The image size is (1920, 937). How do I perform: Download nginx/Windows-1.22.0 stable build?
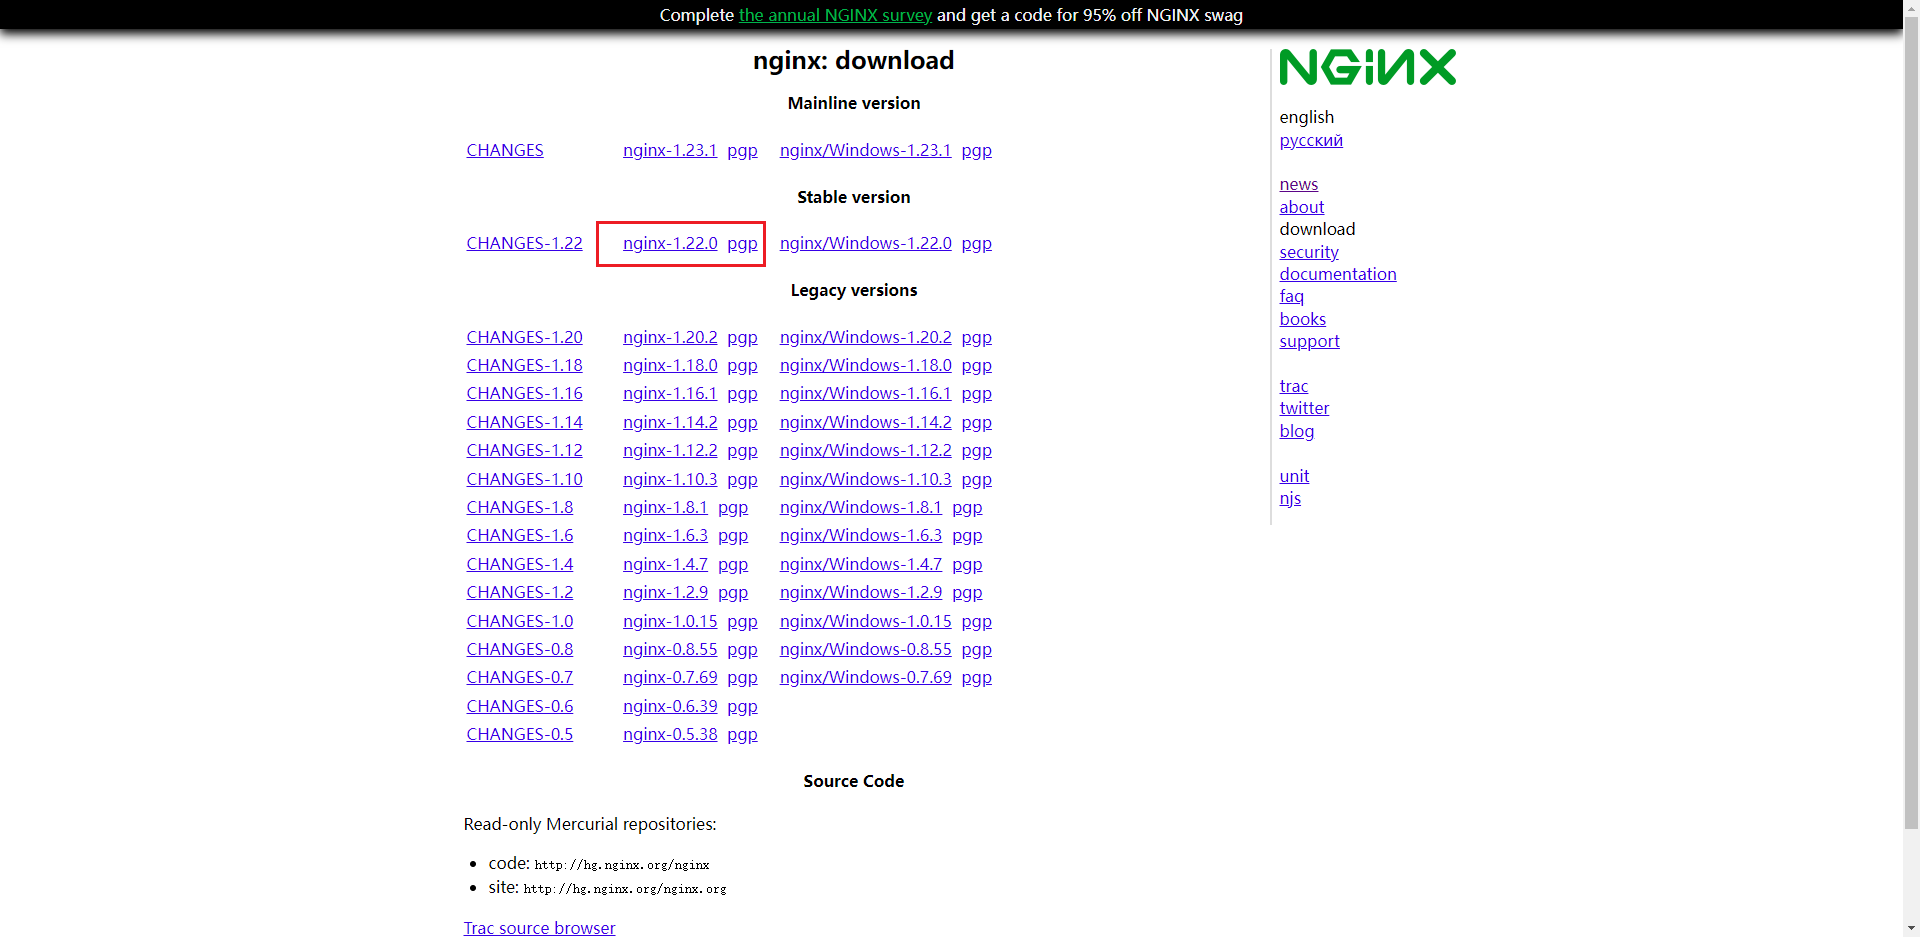(865, 243)
